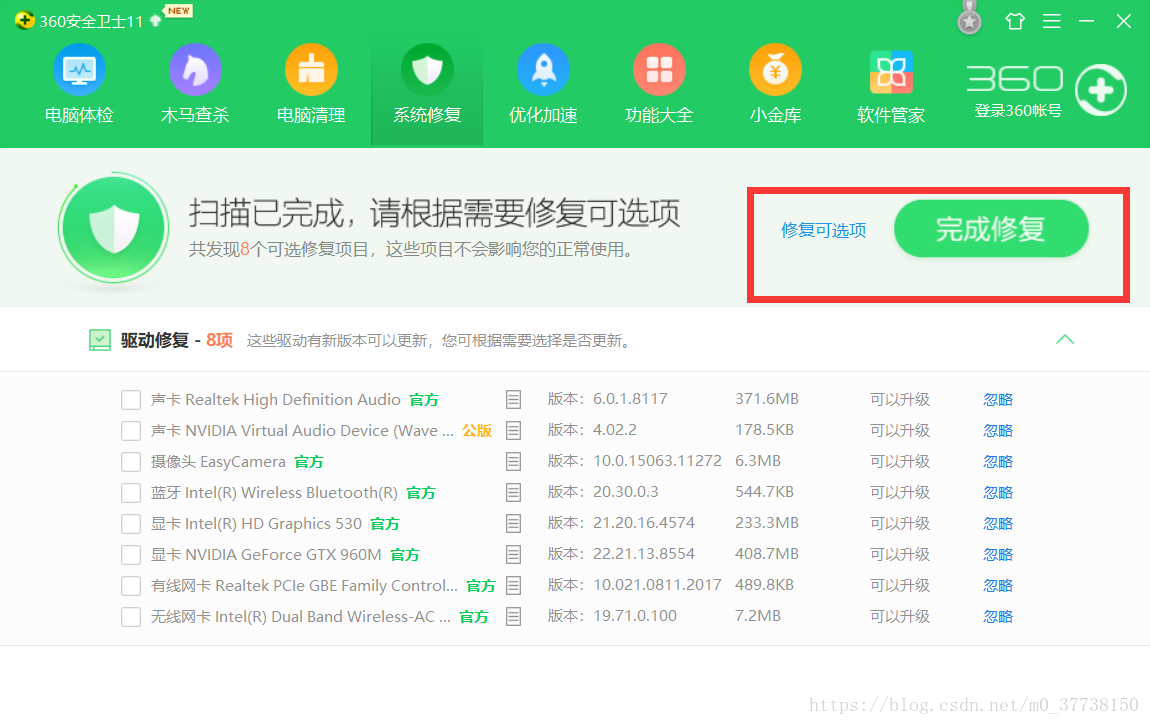Select version text 6.0.1.8117
Image resolution: width=1150 pixels, height=725 pixels.
[x=630, y=399]
